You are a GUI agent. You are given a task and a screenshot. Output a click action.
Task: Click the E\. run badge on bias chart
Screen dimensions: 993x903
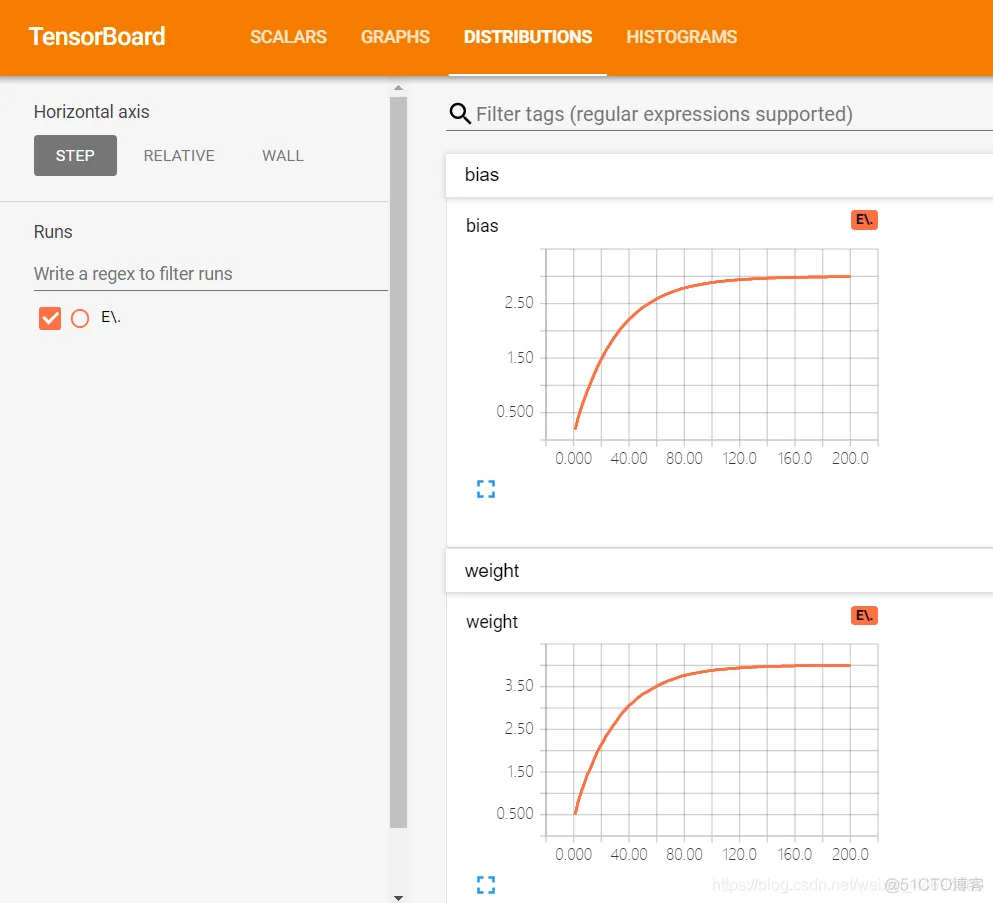coord(864,220)
